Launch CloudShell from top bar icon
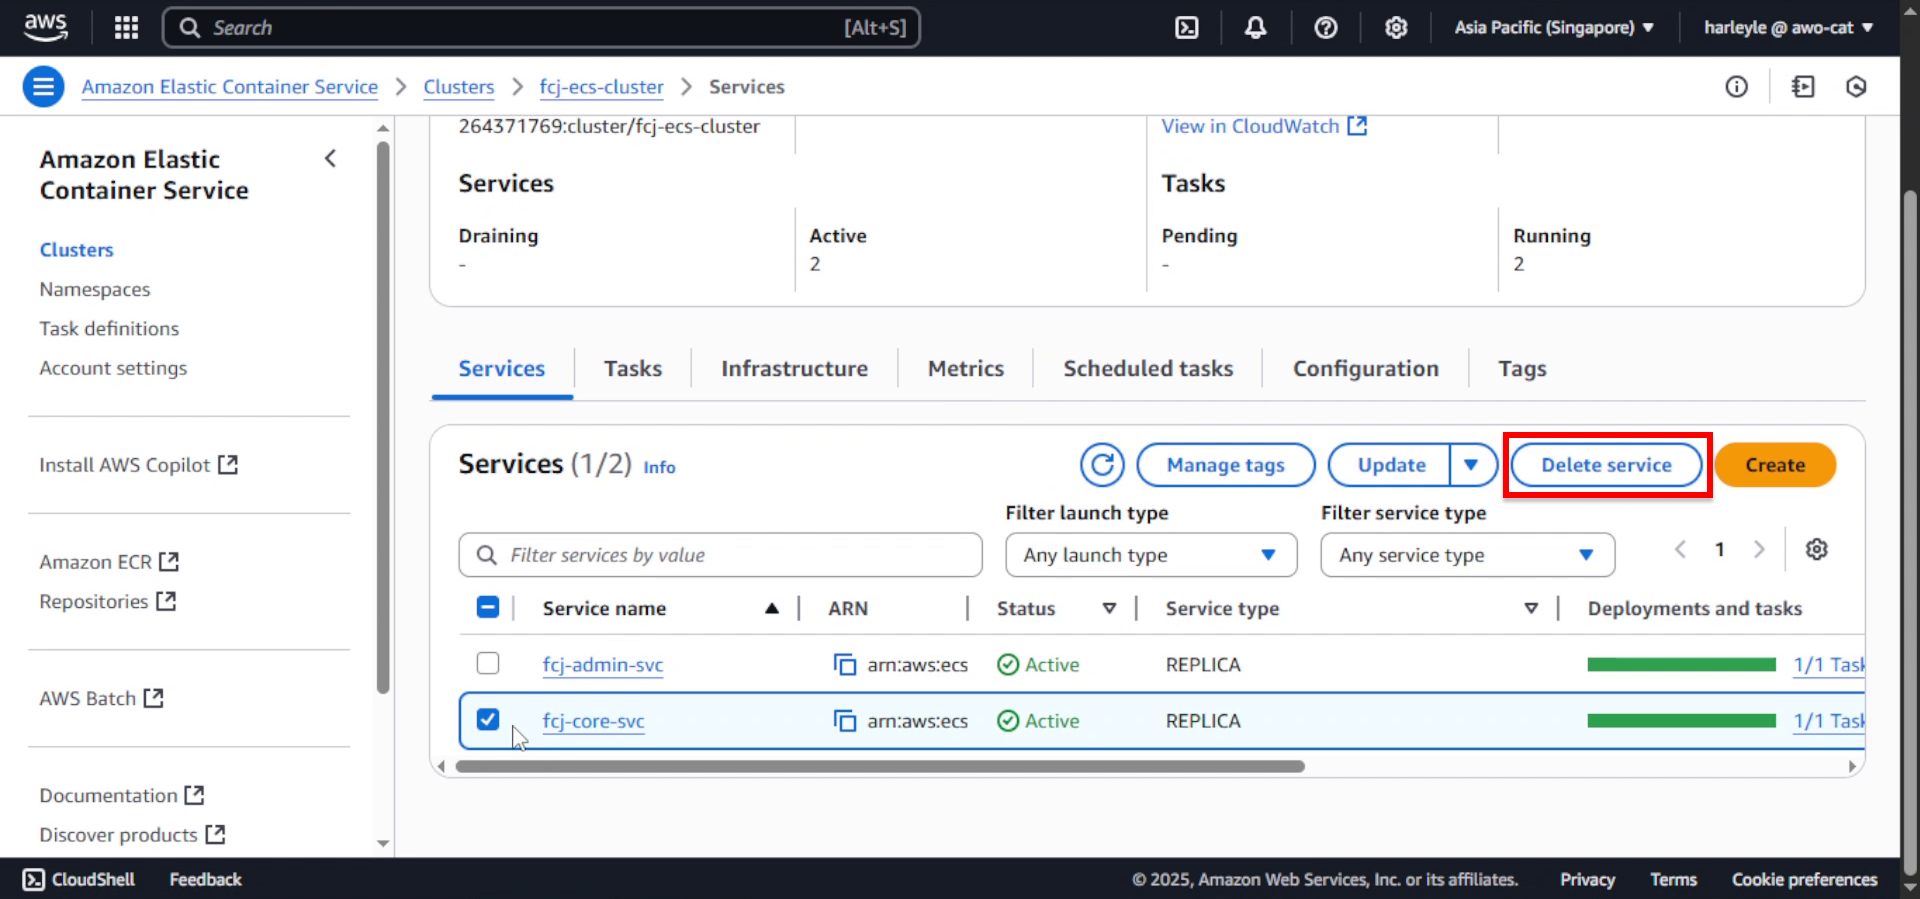1920x899 pixels. 1186,27
